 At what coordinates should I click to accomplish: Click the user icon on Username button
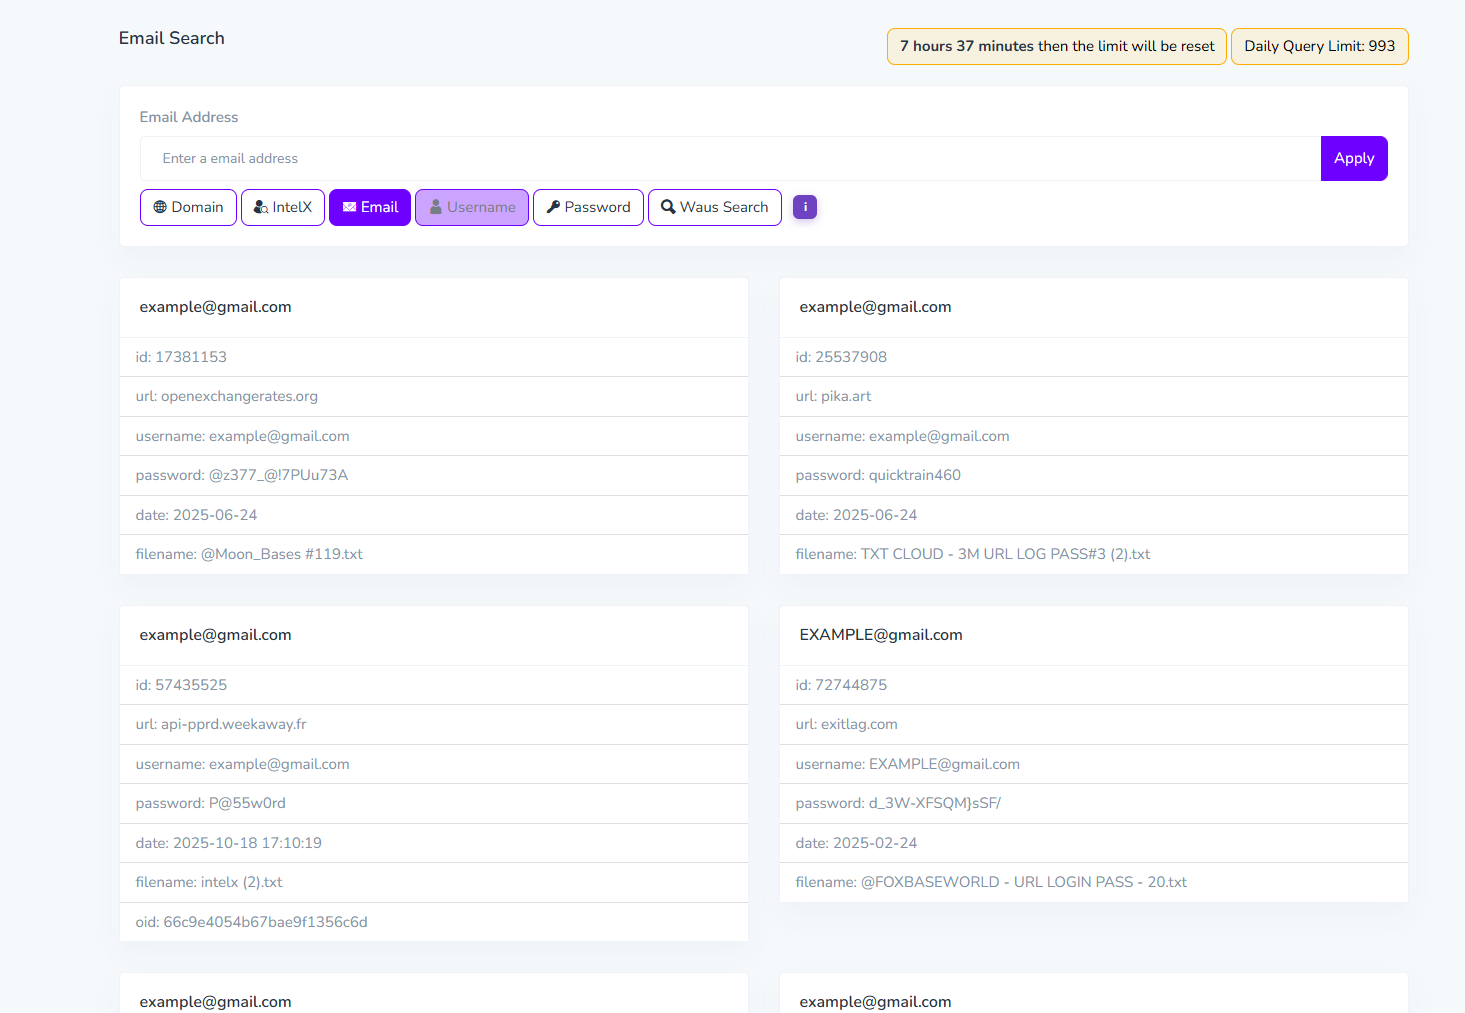pos(436,207)
